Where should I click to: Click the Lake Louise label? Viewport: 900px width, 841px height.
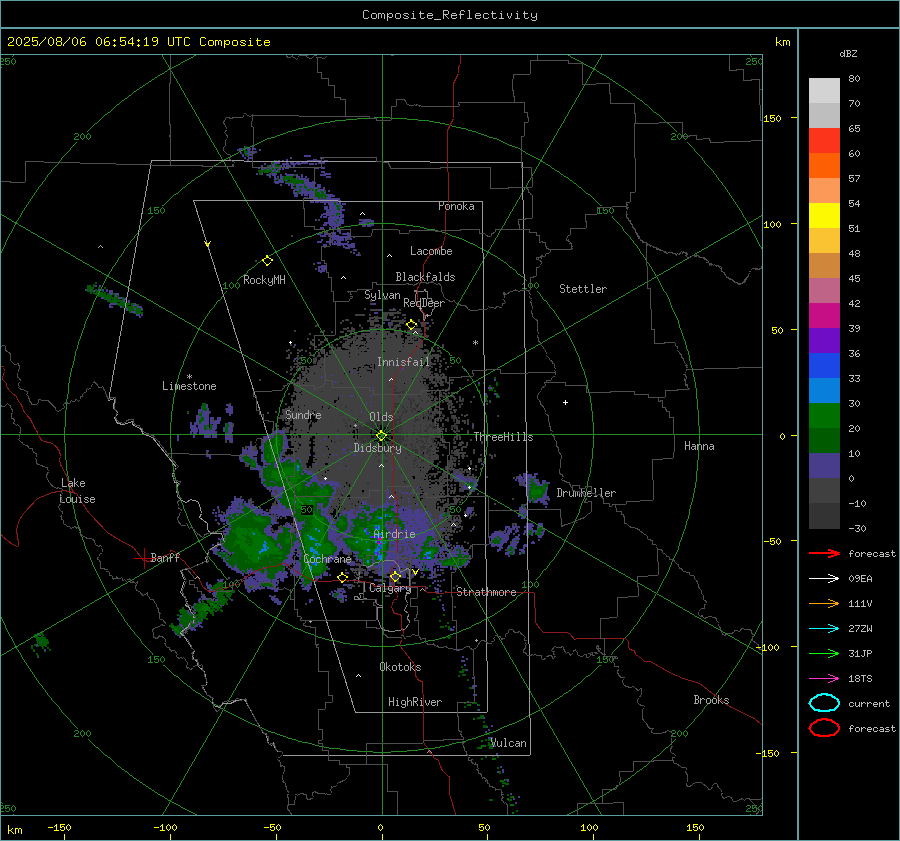click(x=77, y=491)
